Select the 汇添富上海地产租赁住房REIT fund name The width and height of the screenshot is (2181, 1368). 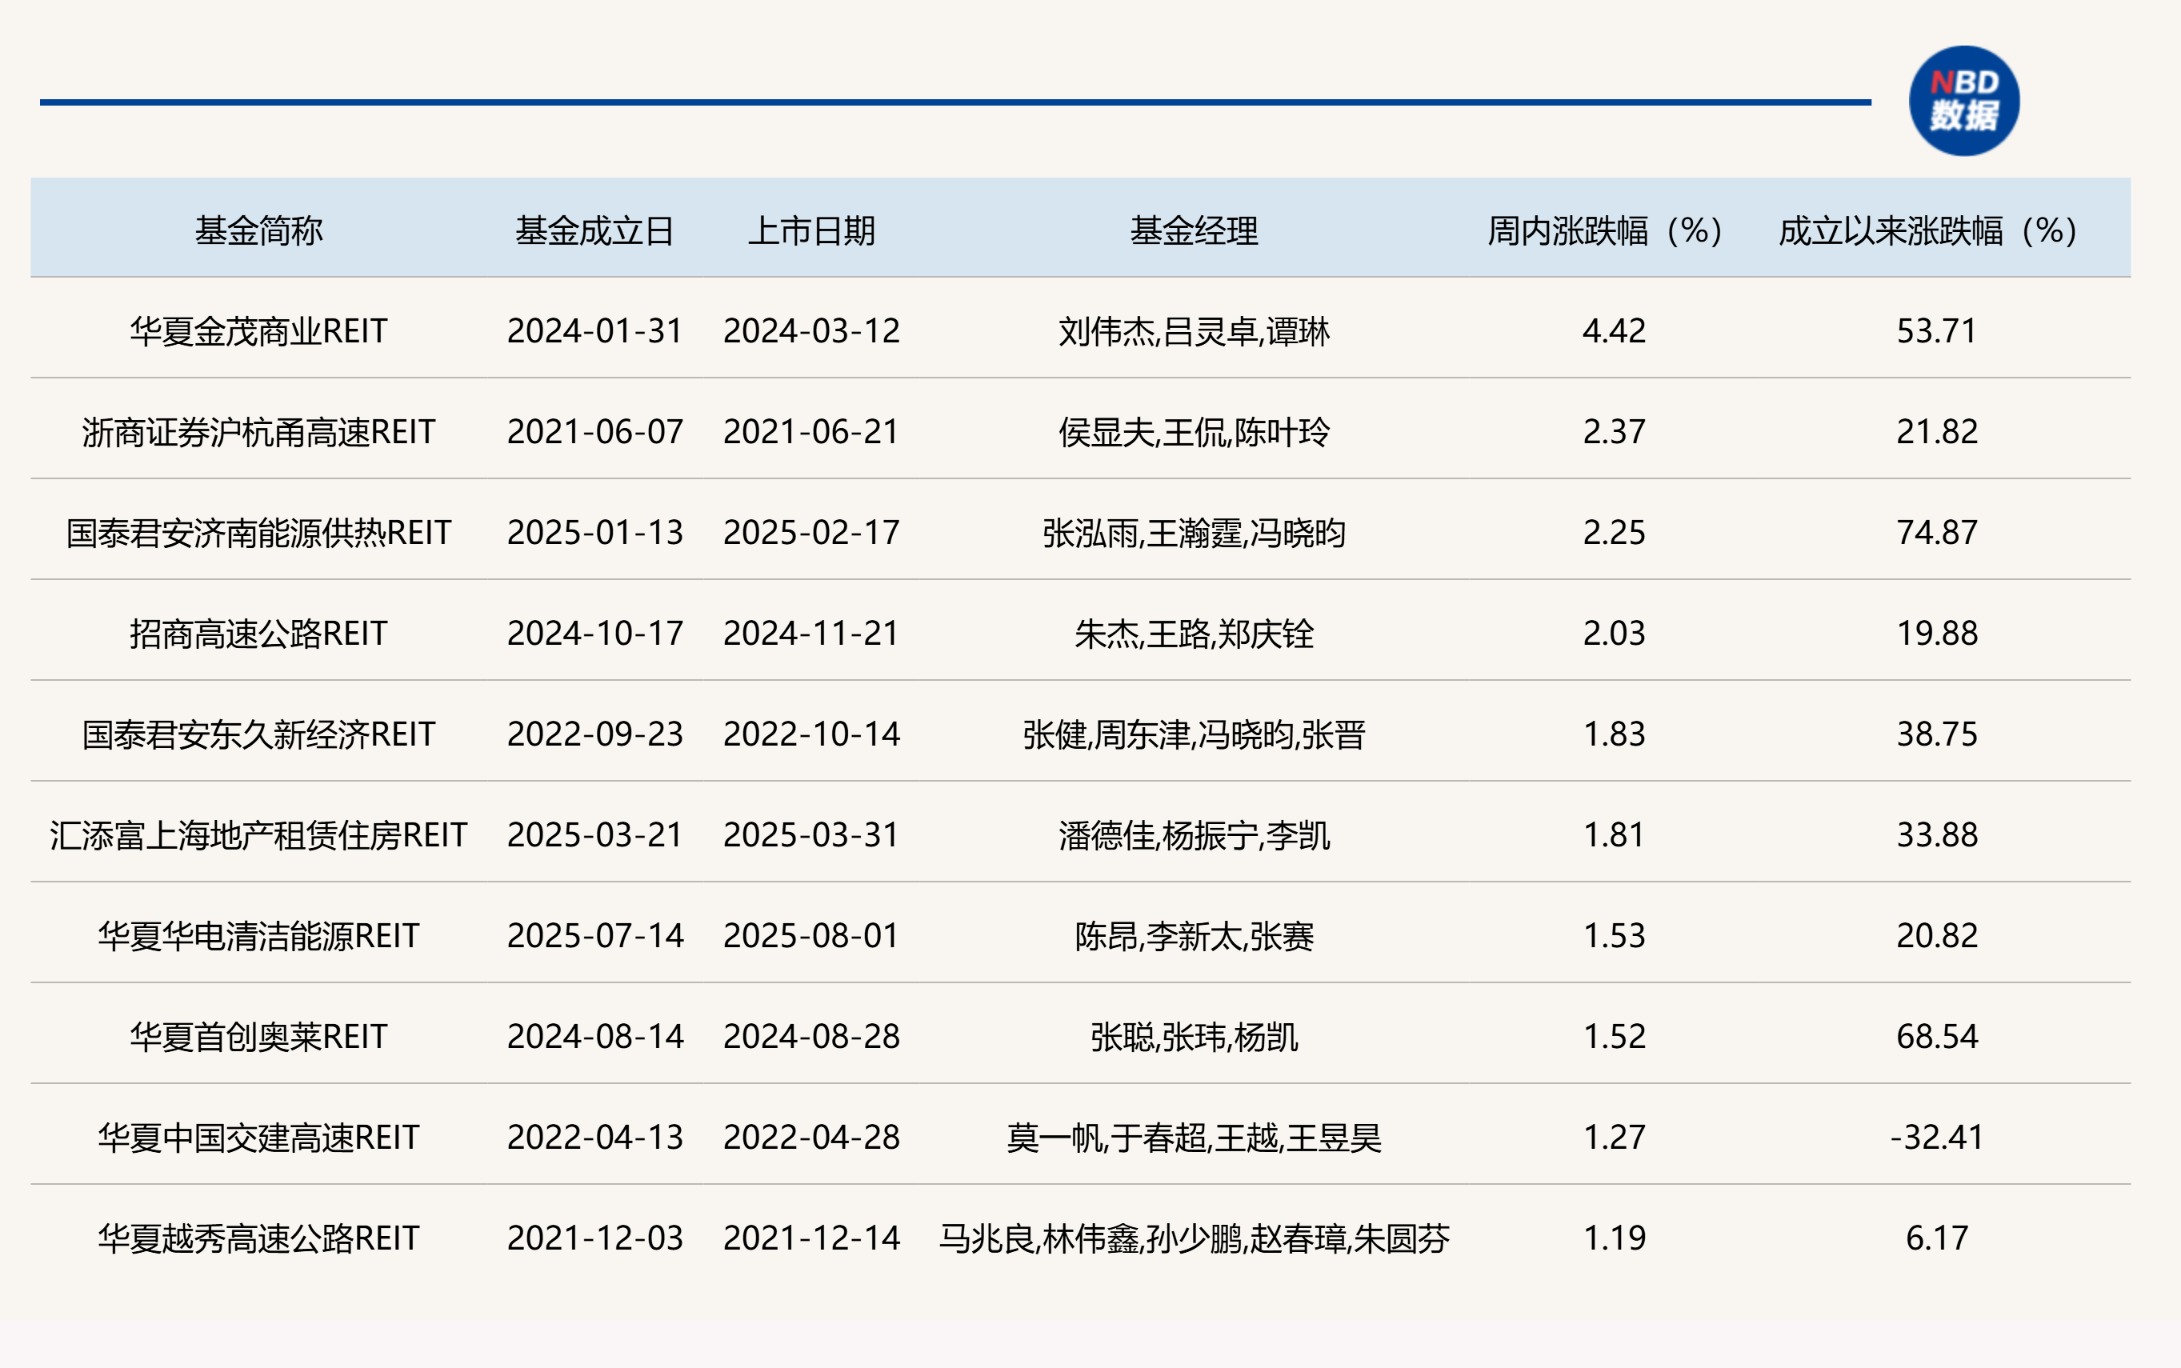point(258,835)
